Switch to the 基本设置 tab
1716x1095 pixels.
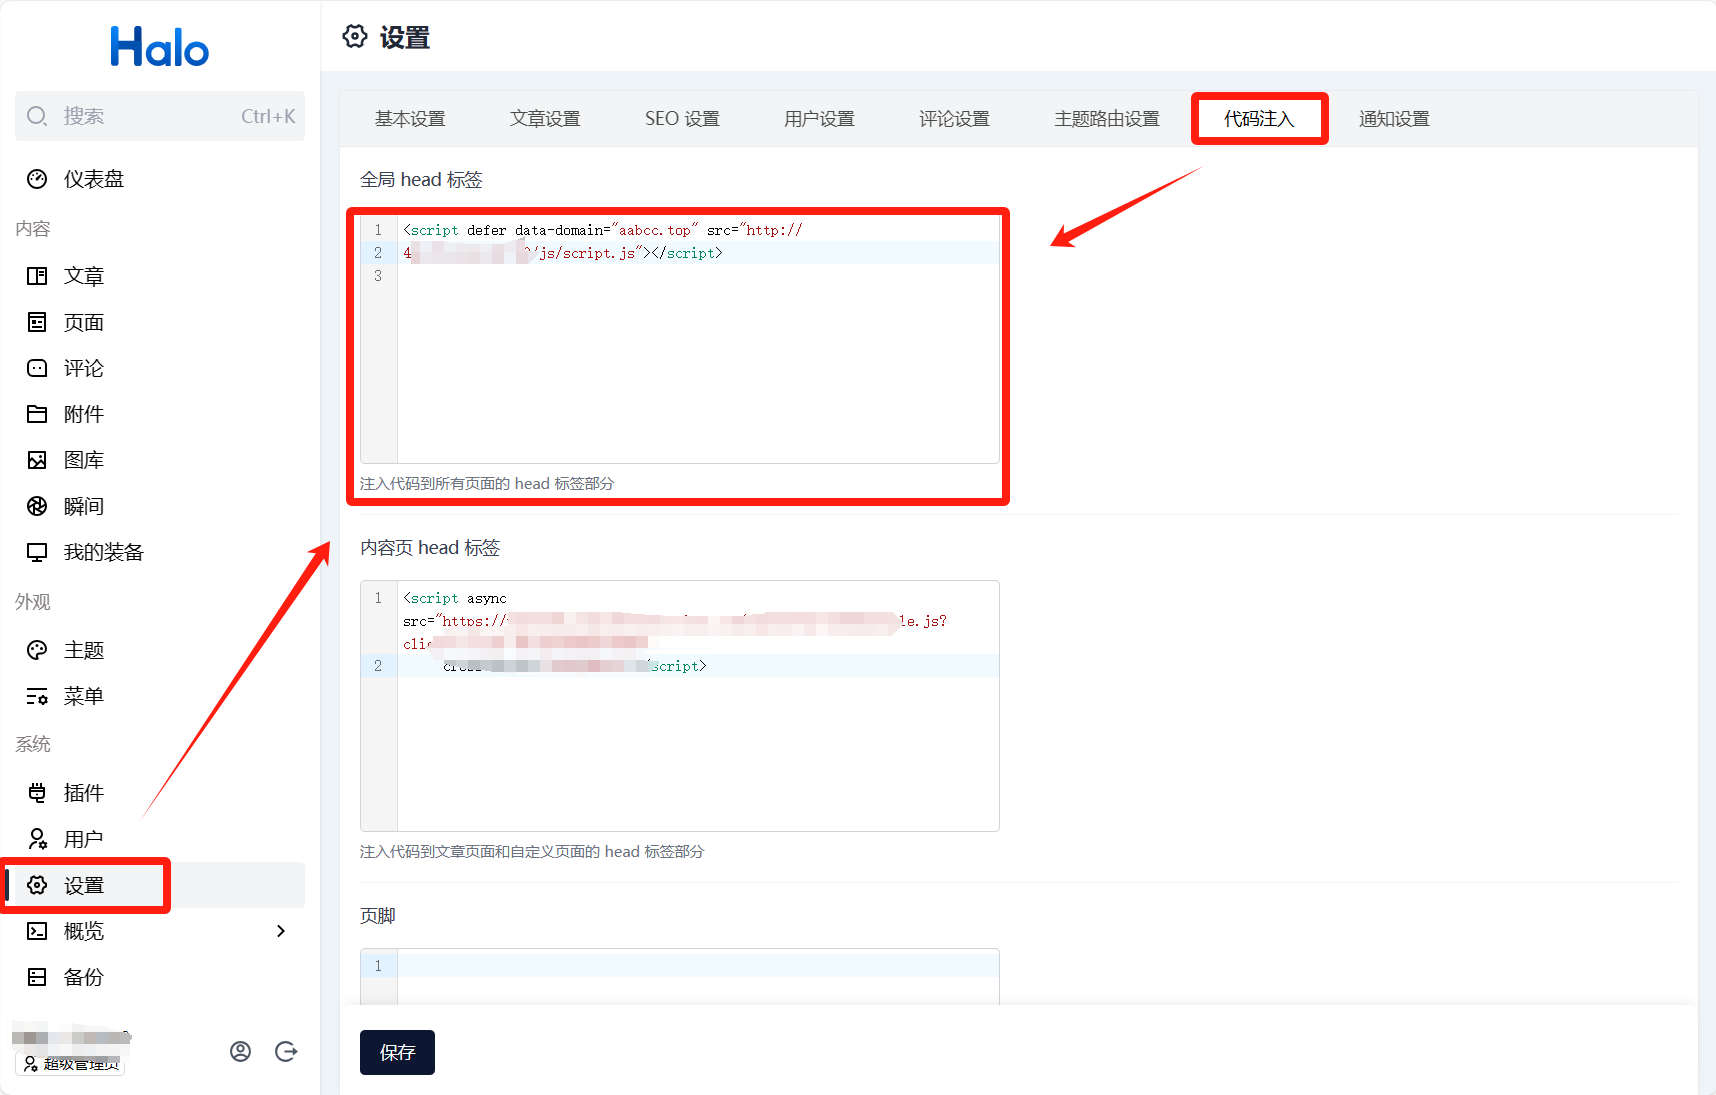(x=410, y=119)
